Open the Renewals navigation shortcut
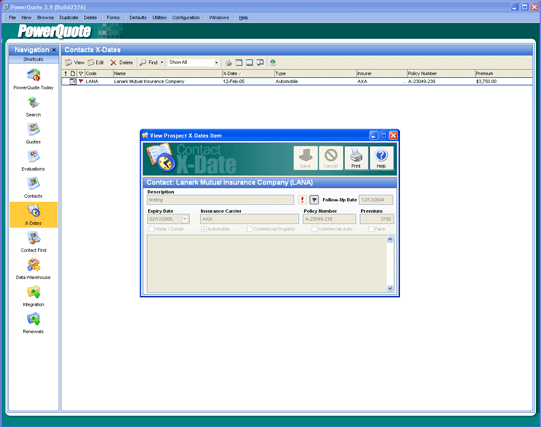Screen dimensions: 541x427 pyautogui.click(x=33, y=324)
